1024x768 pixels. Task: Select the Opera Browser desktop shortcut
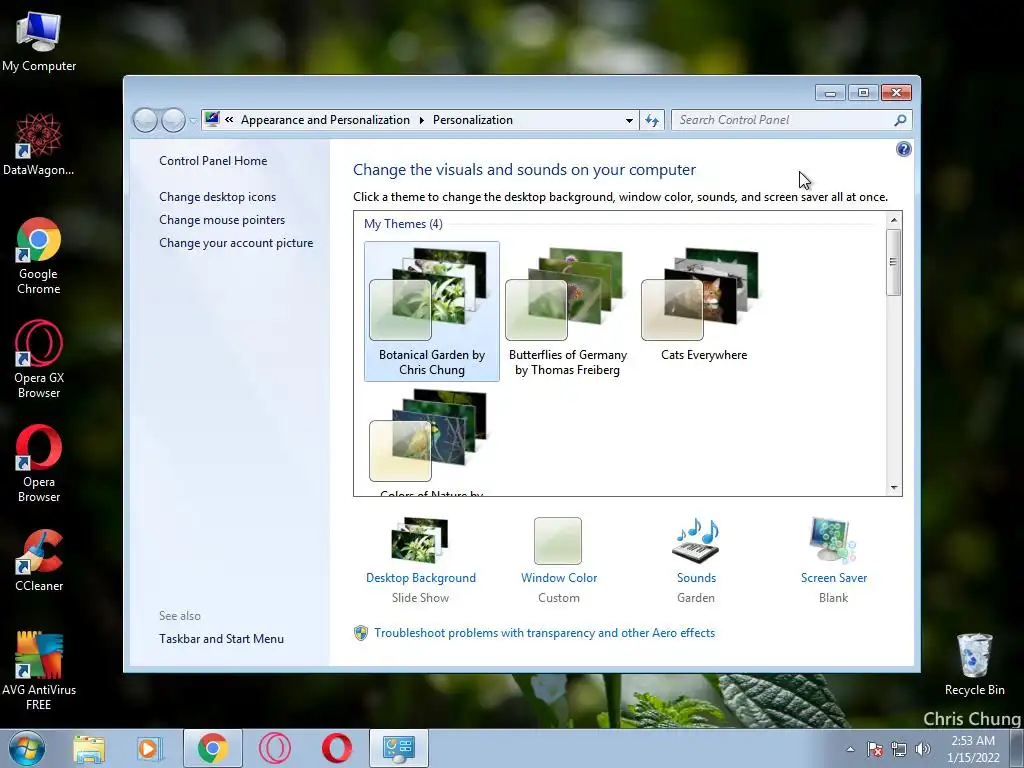[x=39, y=463]
